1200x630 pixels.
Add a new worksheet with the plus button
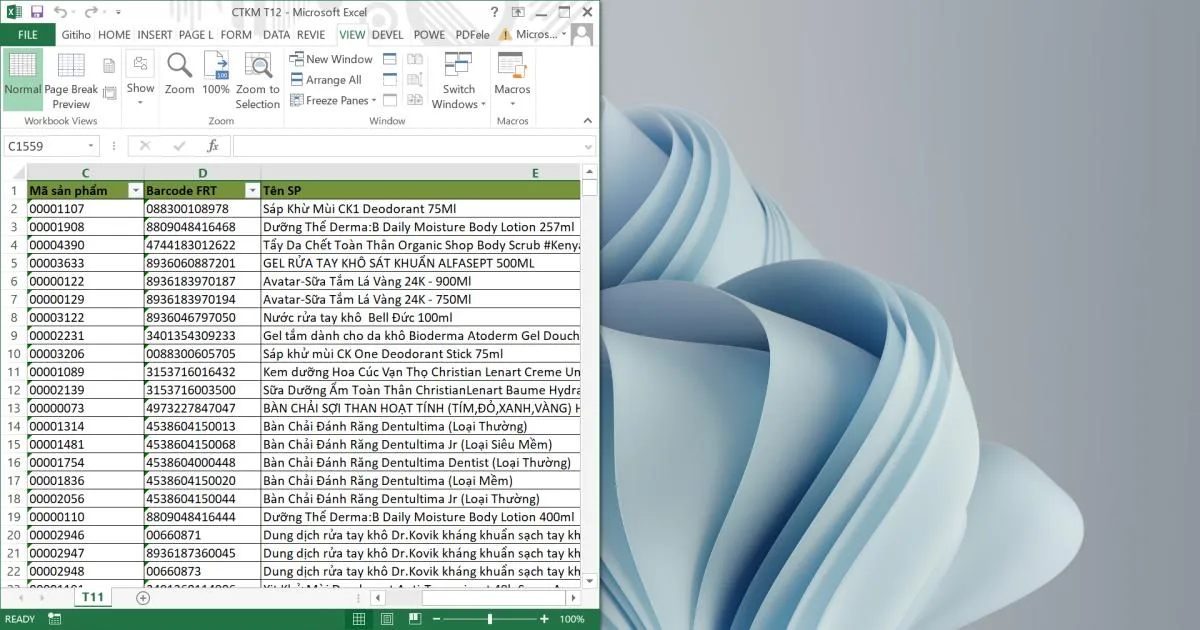pyautogui.click(x=142, y=596)
